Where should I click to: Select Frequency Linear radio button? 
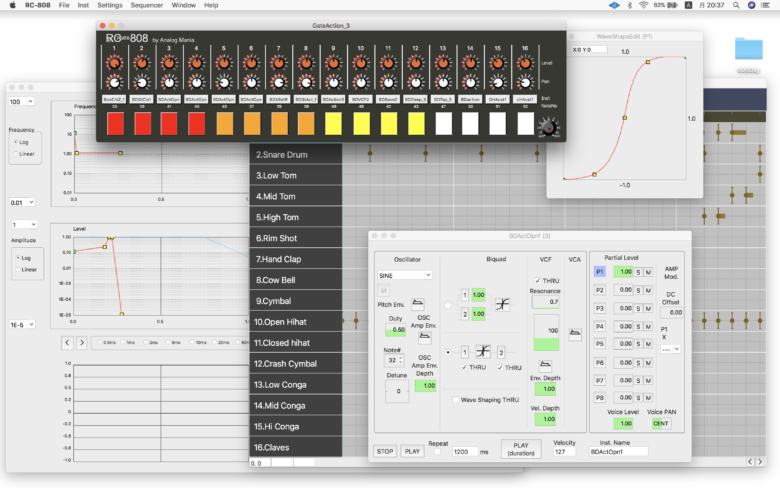click(x=16, y=154)
